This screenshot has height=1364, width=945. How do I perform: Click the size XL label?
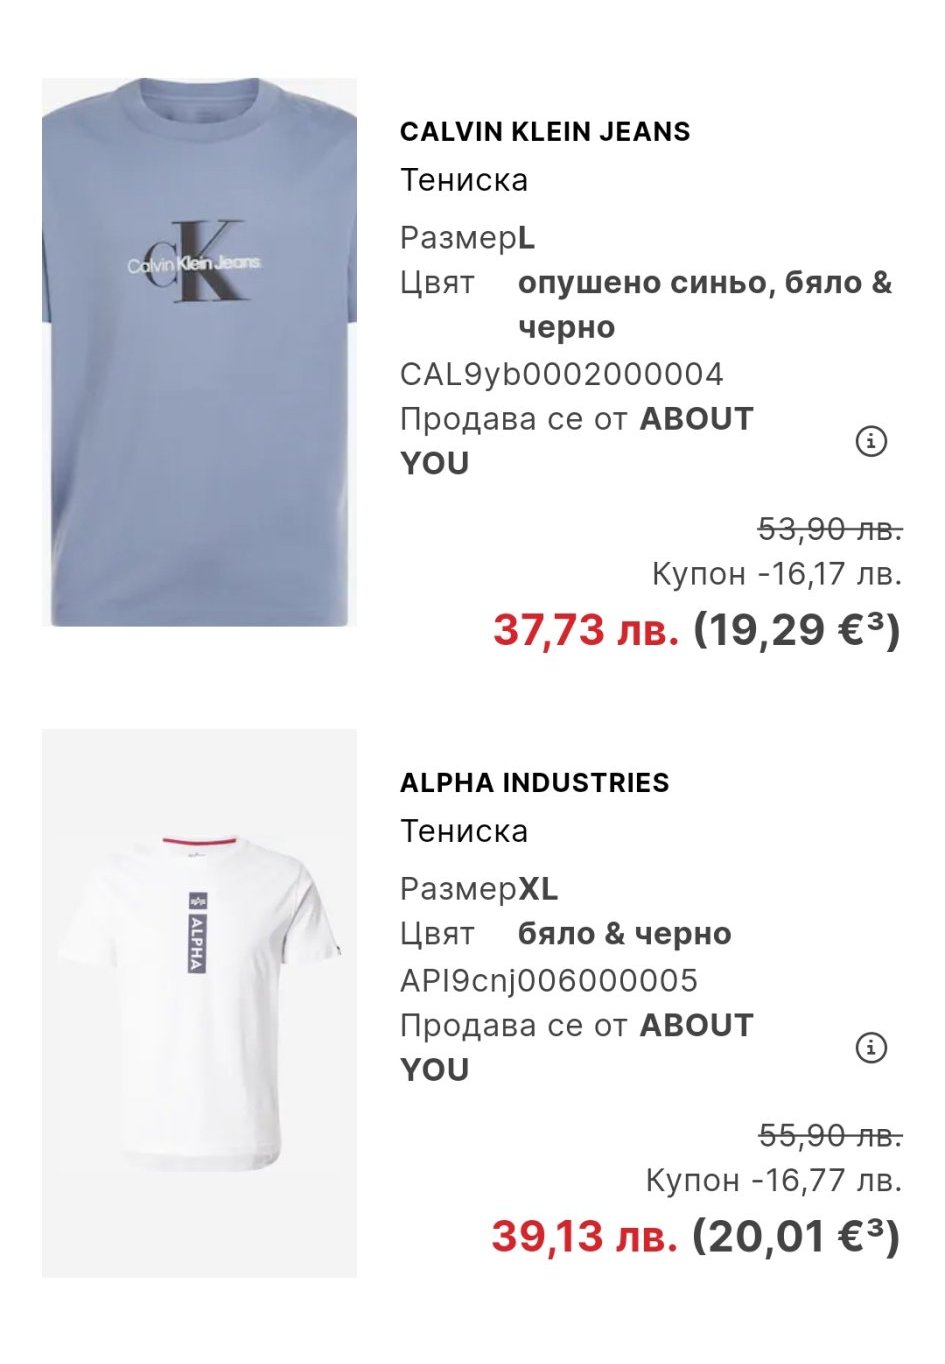point(537,889)
